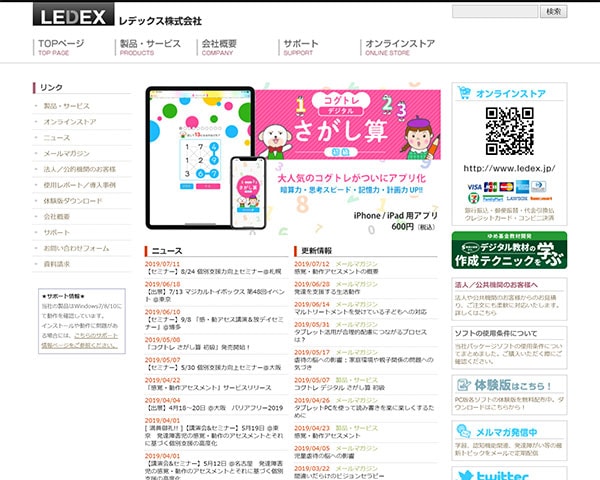This screenshot has width=600, height=480.
Task: Click お問い合わせフォーム sidebar link
Action: tap(76, 248)
